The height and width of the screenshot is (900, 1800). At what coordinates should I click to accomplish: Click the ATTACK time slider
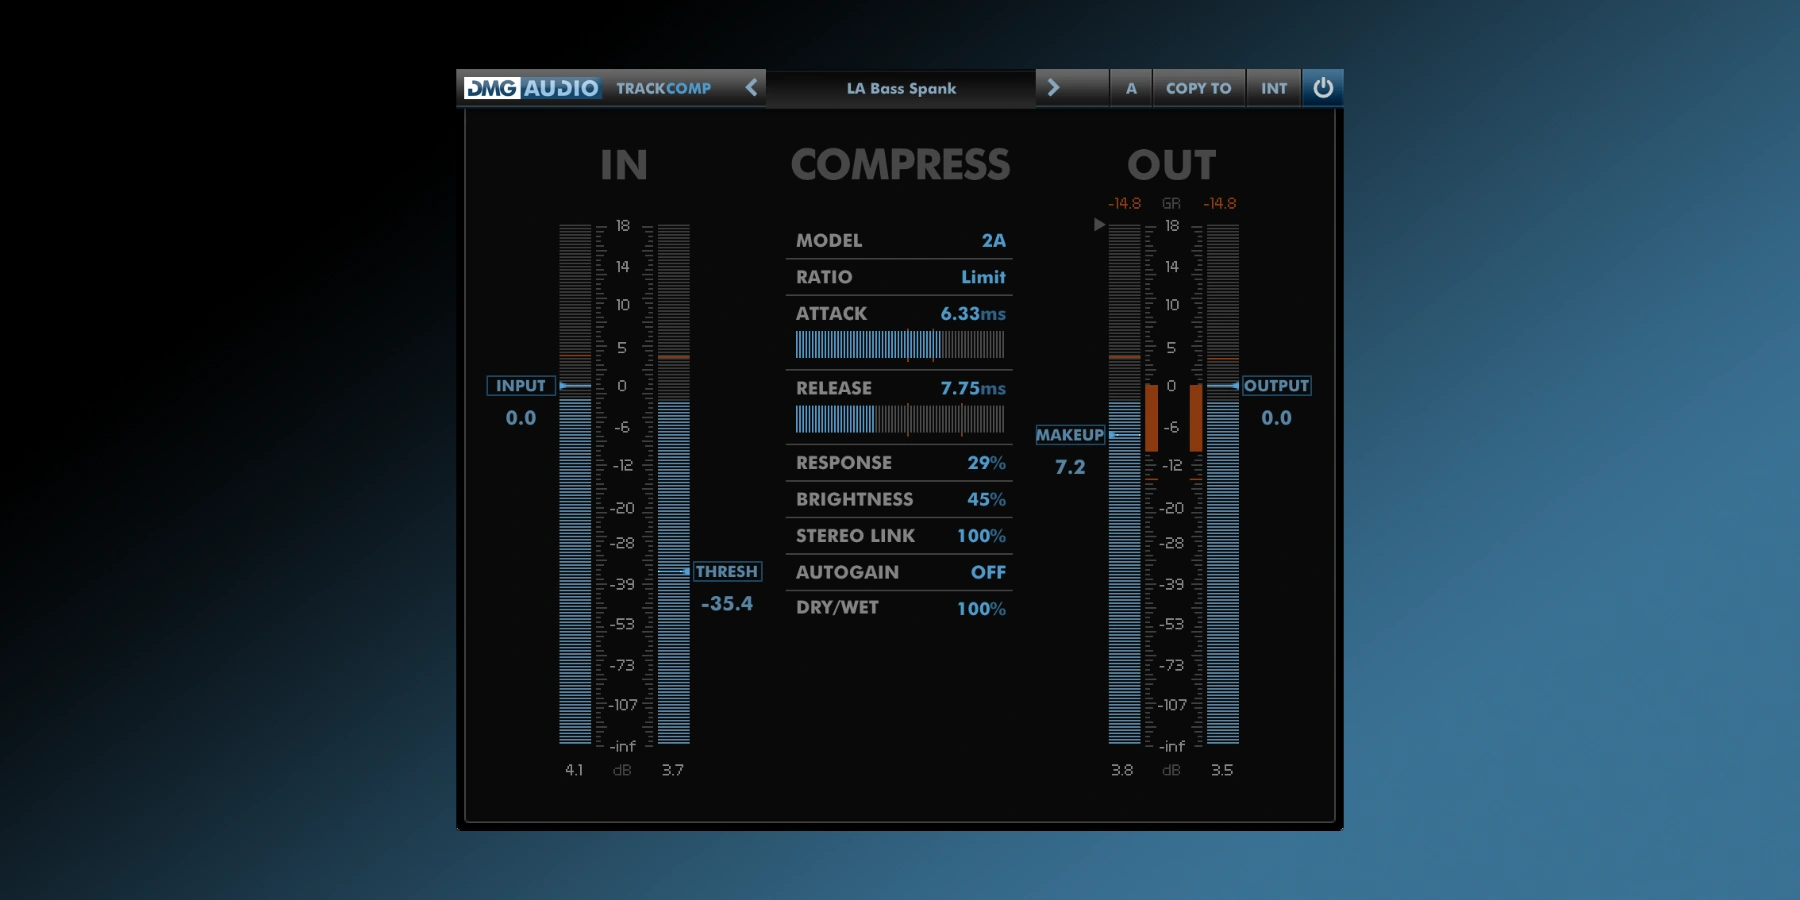coord(898,344)
